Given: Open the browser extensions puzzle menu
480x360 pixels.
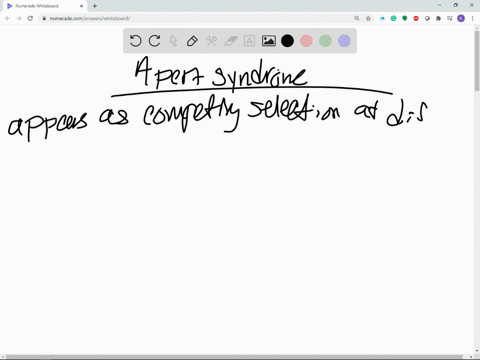Looking at the screenshot, I should click(438, 18).
